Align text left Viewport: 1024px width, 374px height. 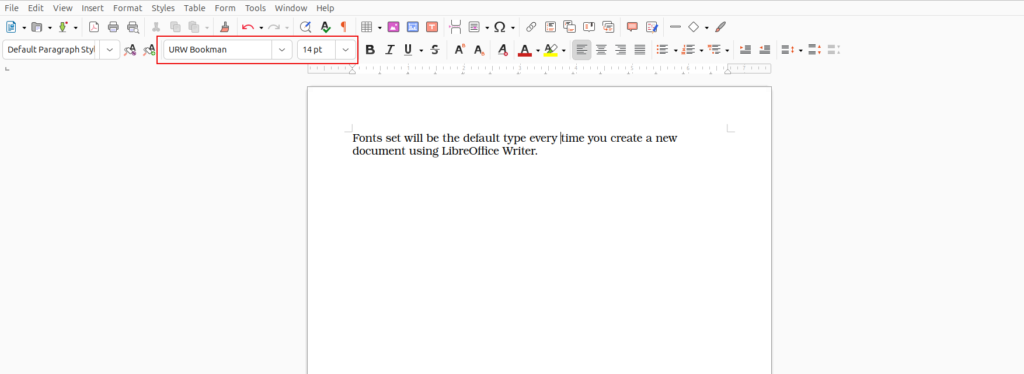(x=582, y=50)
